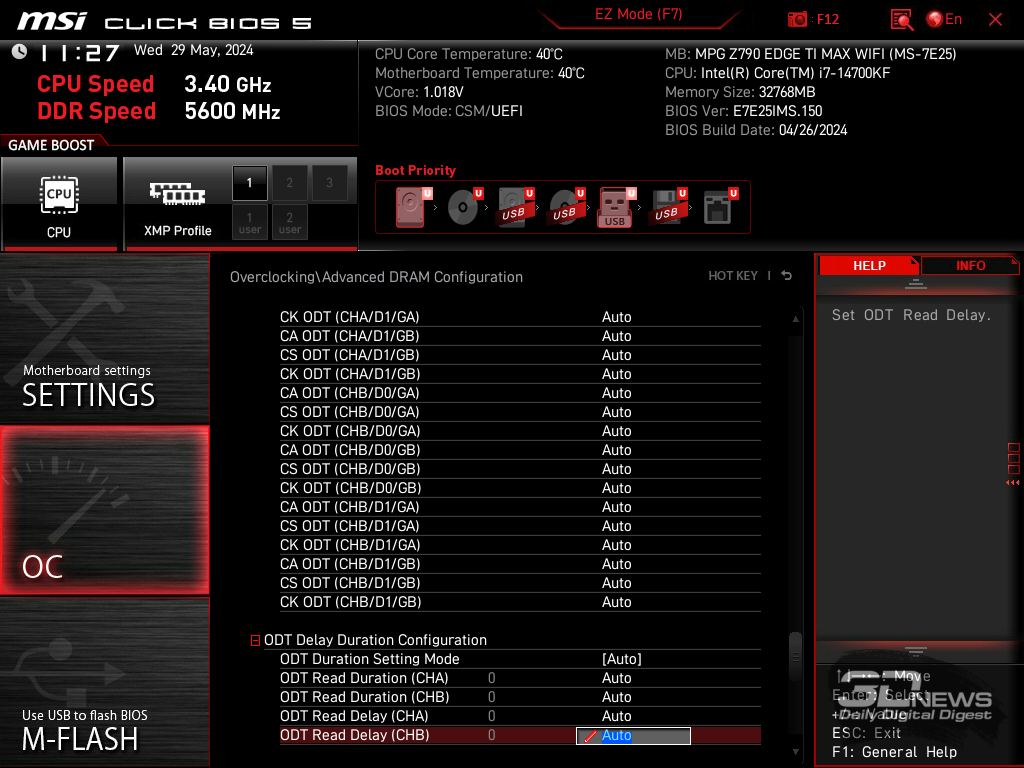The height and width of the screenshot is (768, 1024).
Task: Click the Overclocking\Advanced DRAM Configuration breadcrumb
Action: pos(376,277)
